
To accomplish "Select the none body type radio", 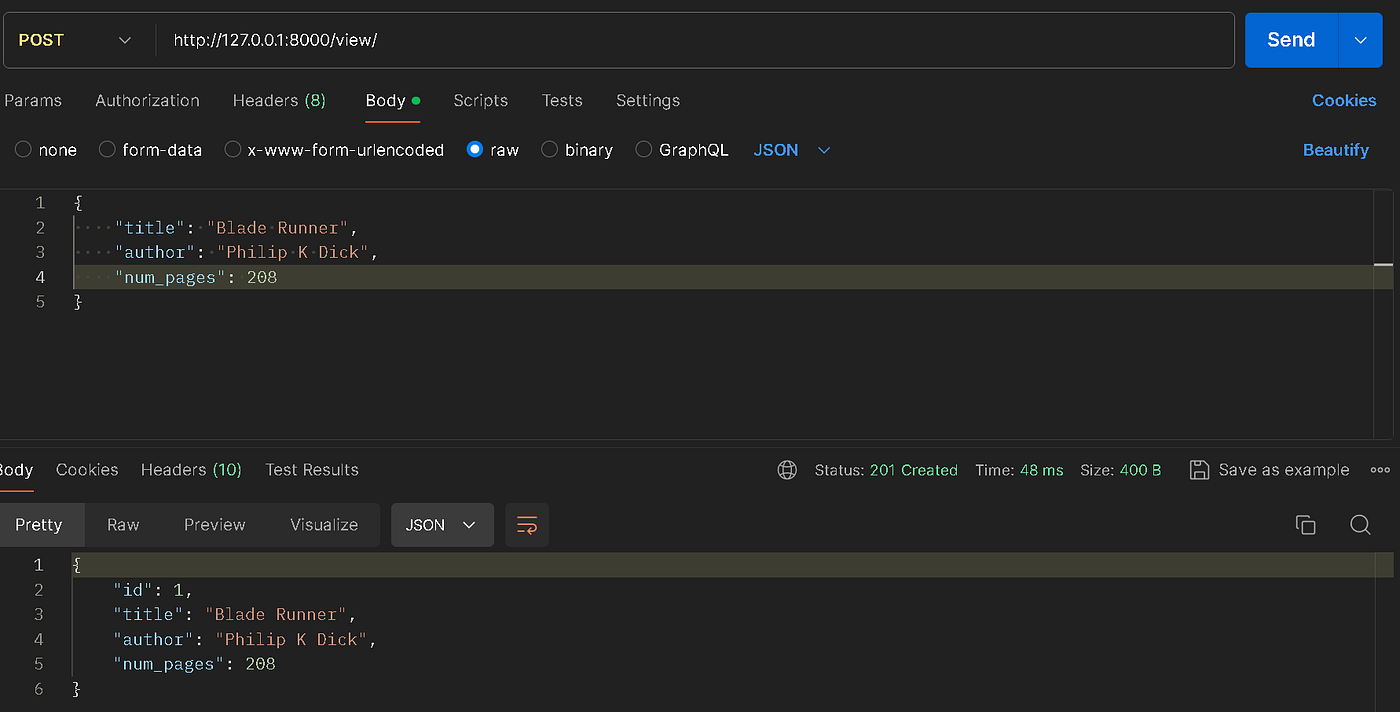I will 23,150.
